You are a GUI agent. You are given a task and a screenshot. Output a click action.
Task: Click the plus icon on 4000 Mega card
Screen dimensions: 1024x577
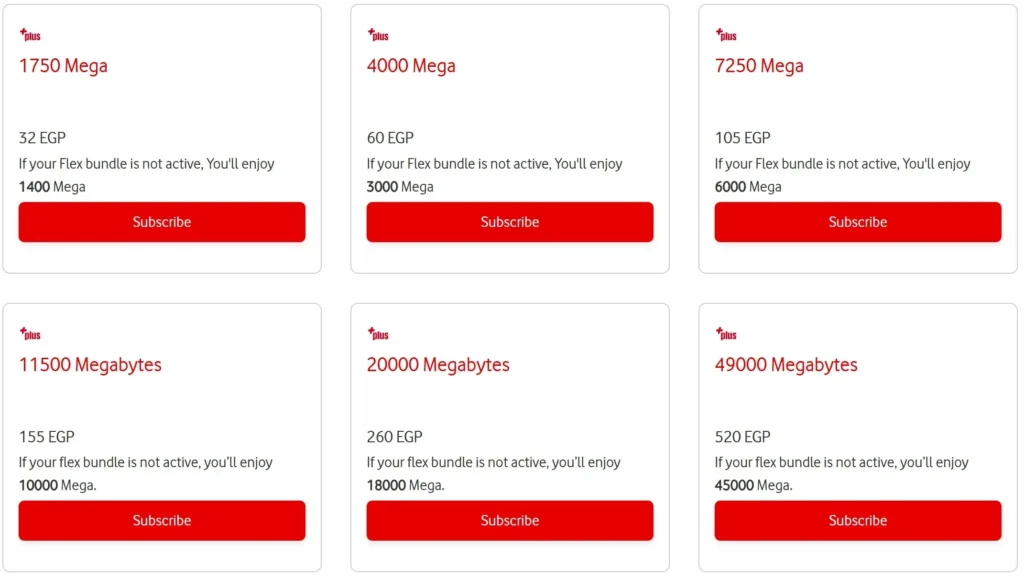point(378,35)
